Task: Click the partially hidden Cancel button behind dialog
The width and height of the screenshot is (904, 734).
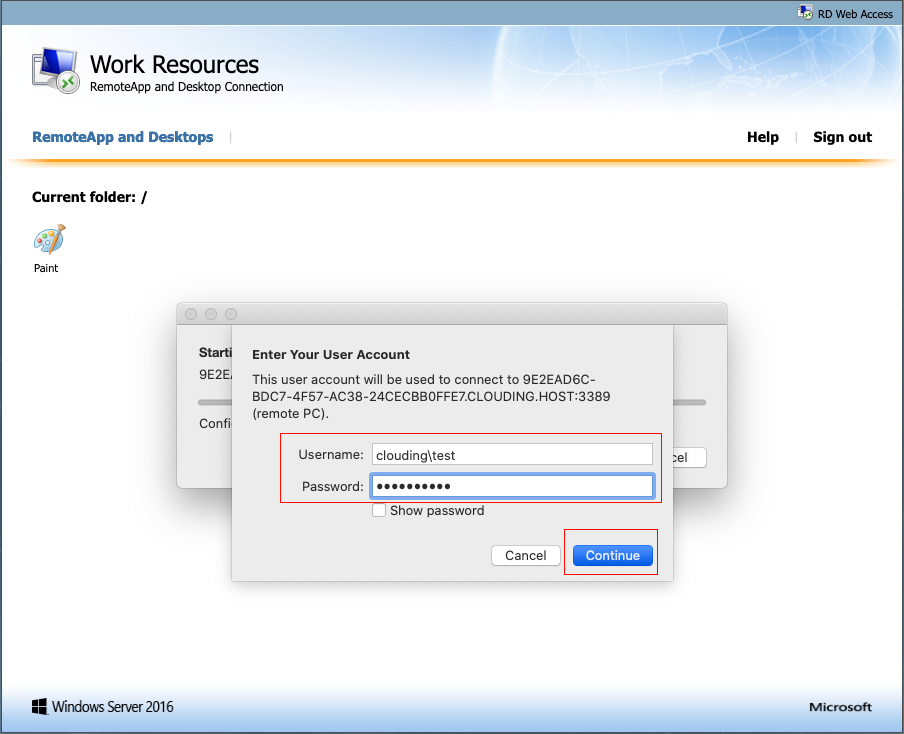Action: 690,458
